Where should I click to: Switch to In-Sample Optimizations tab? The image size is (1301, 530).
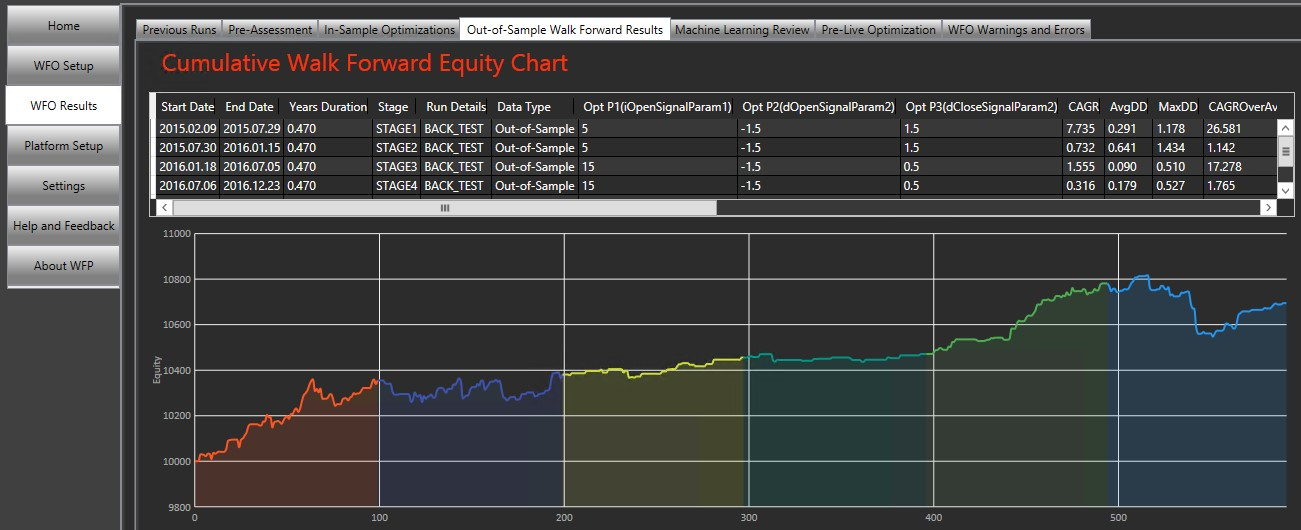[389, 30]
